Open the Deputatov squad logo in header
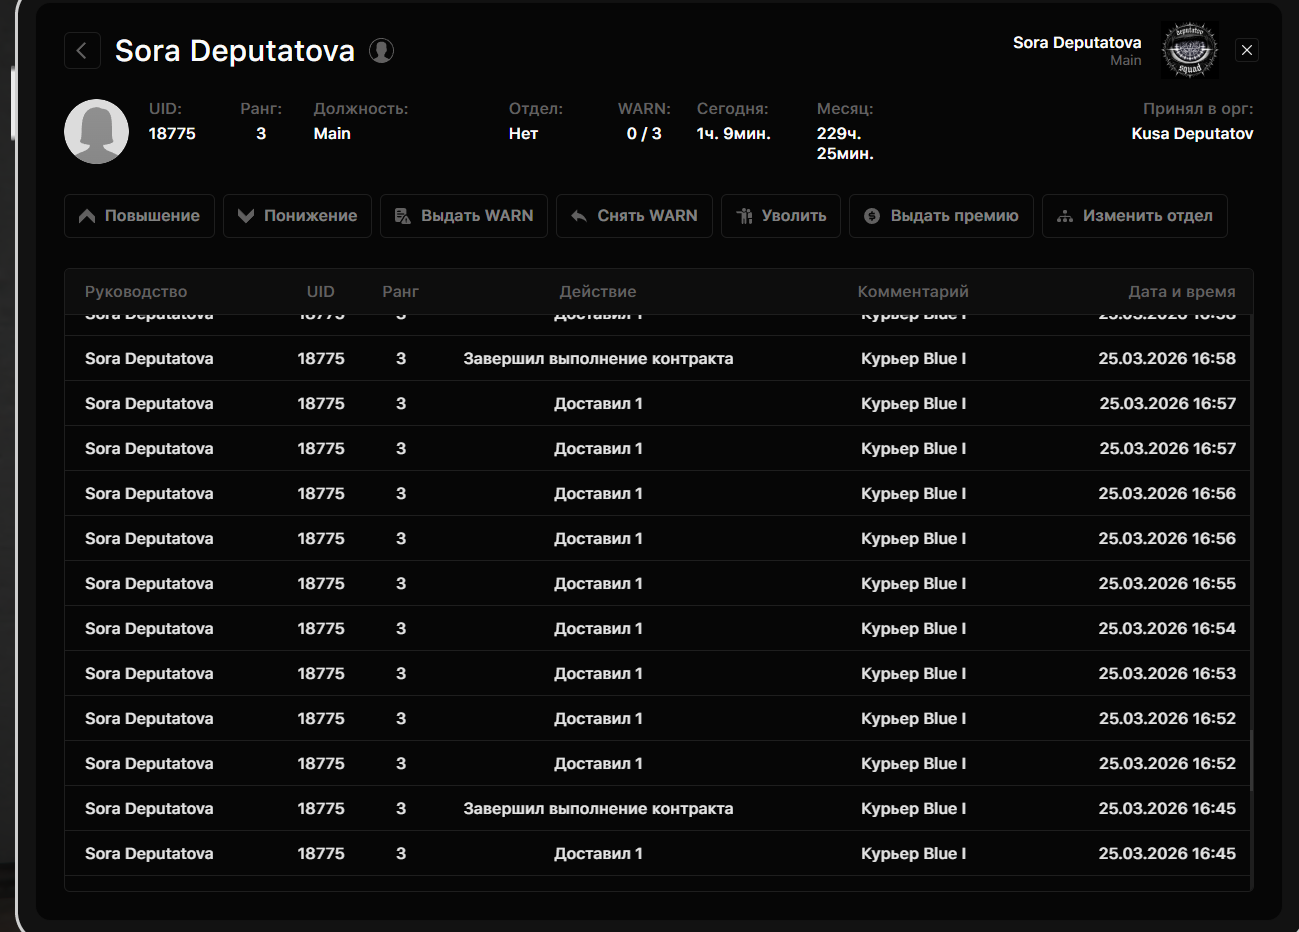Image resolution: width=1299 pixels, height=932 pixels. point(1189,51)
